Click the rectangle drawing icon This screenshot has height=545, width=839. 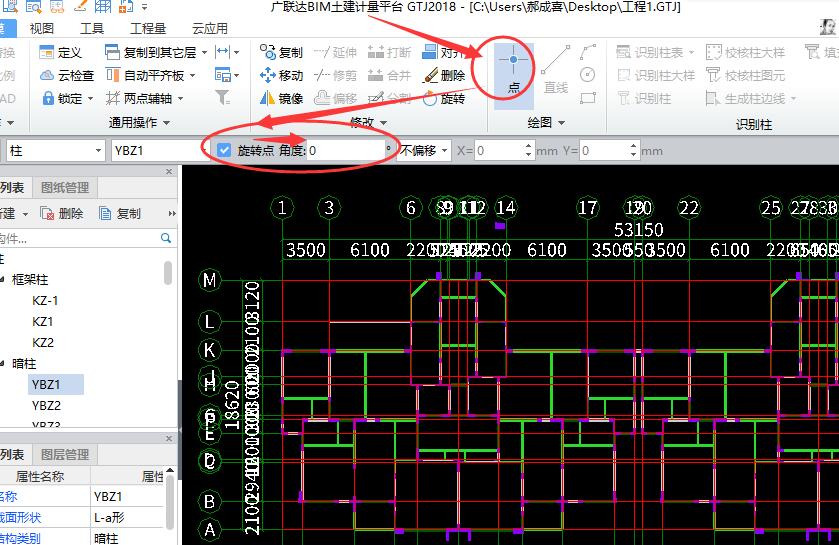[x=588, y=98]
